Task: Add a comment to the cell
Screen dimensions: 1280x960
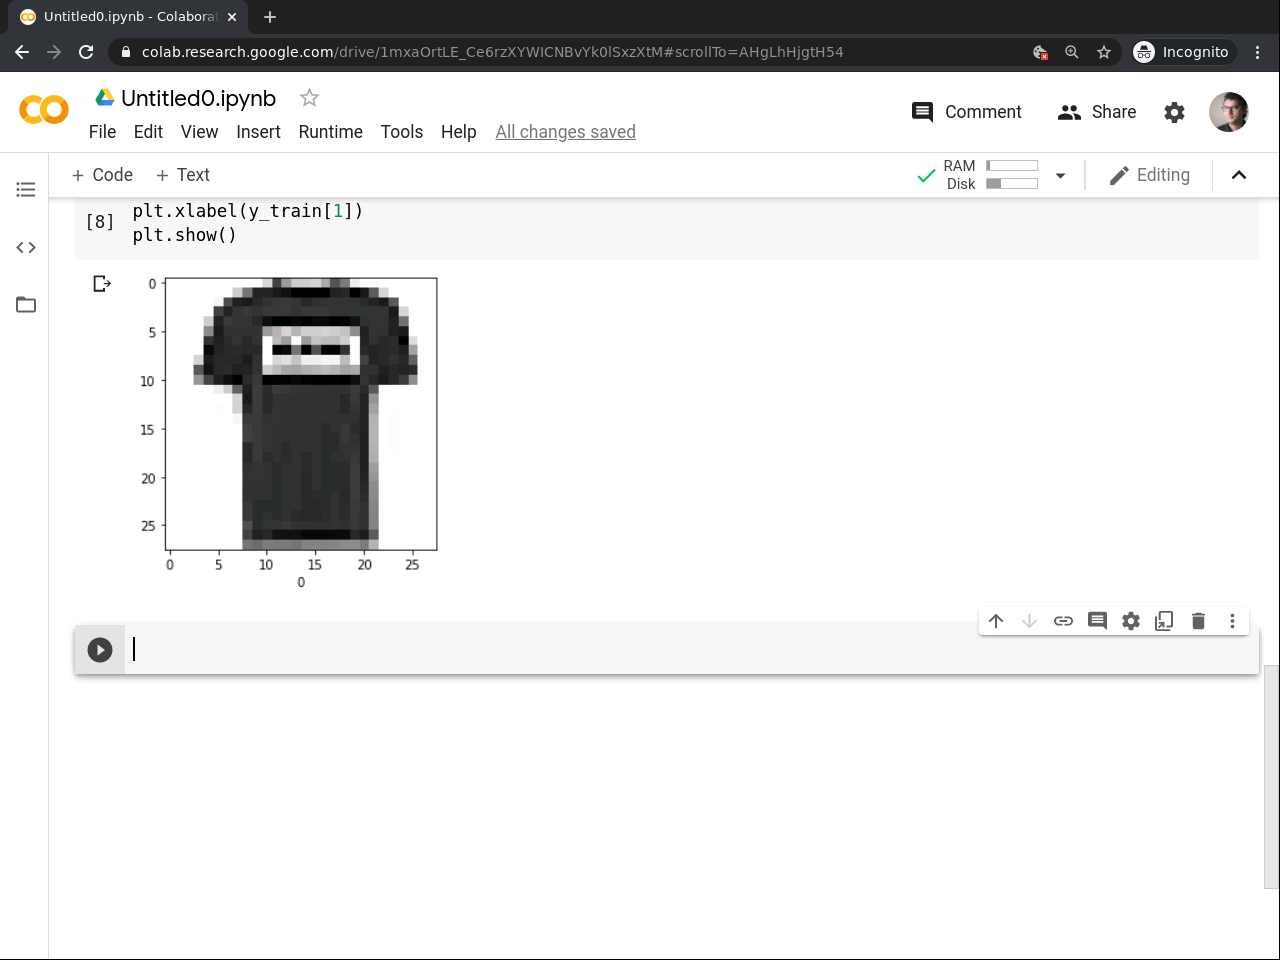Action: click(x=1097, y=621)
